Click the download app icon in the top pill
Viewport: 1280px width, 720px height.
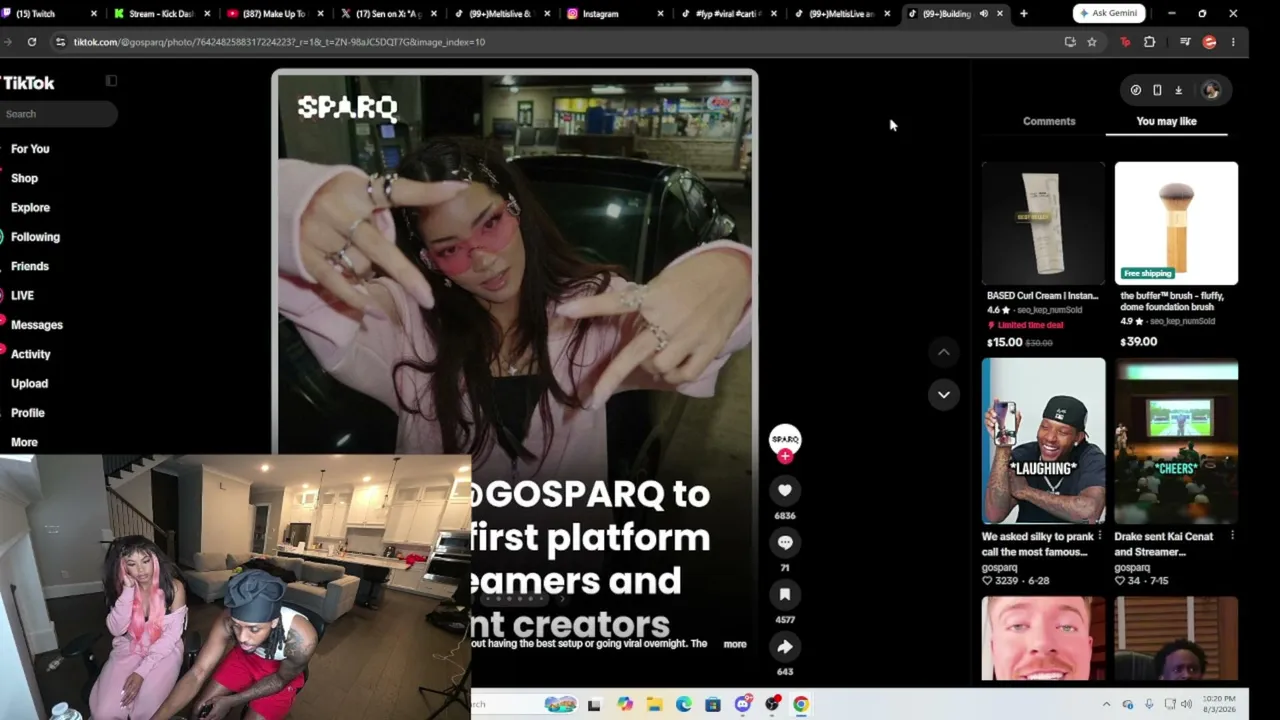point(1178,90)
